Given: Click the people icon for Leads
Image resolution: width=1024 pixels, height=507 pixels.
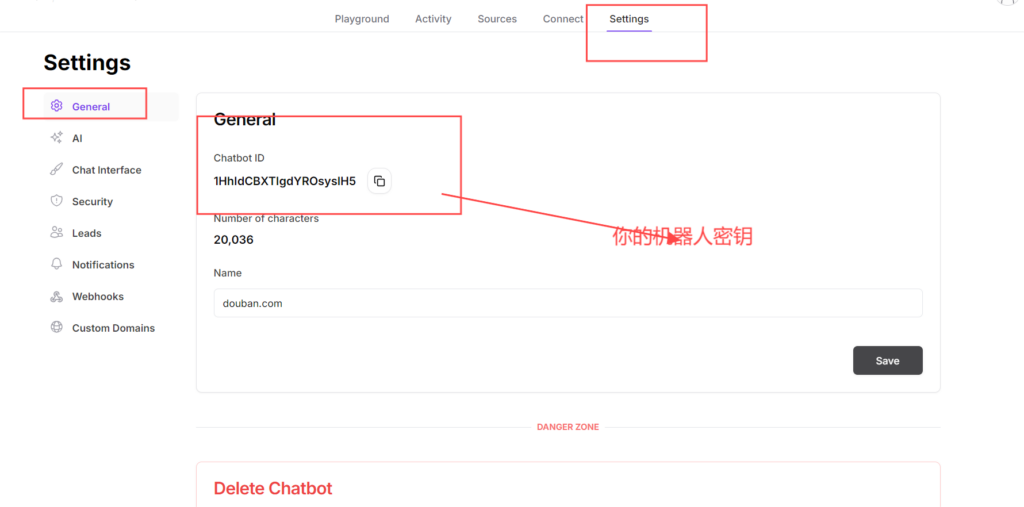Looking at the screenshot, I should [57, 233].
